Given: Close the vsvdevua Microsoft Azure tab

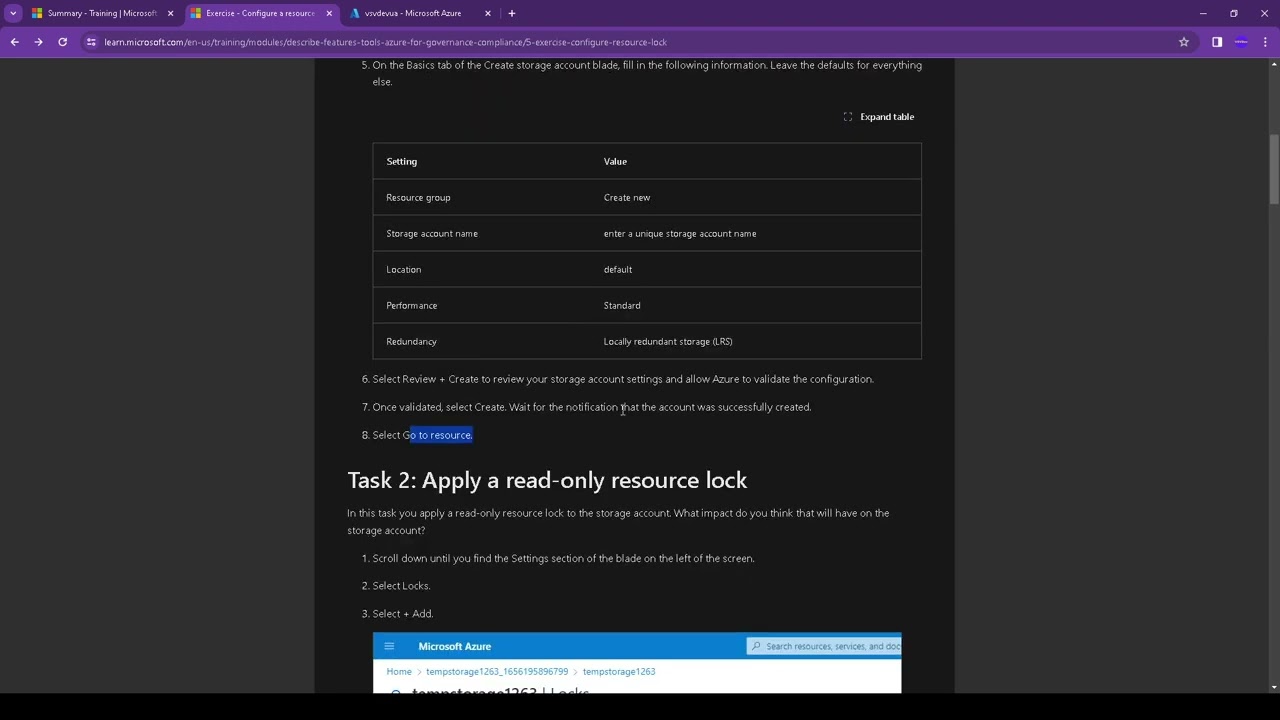Looking at the screenshot, I should tap(488, 13).
